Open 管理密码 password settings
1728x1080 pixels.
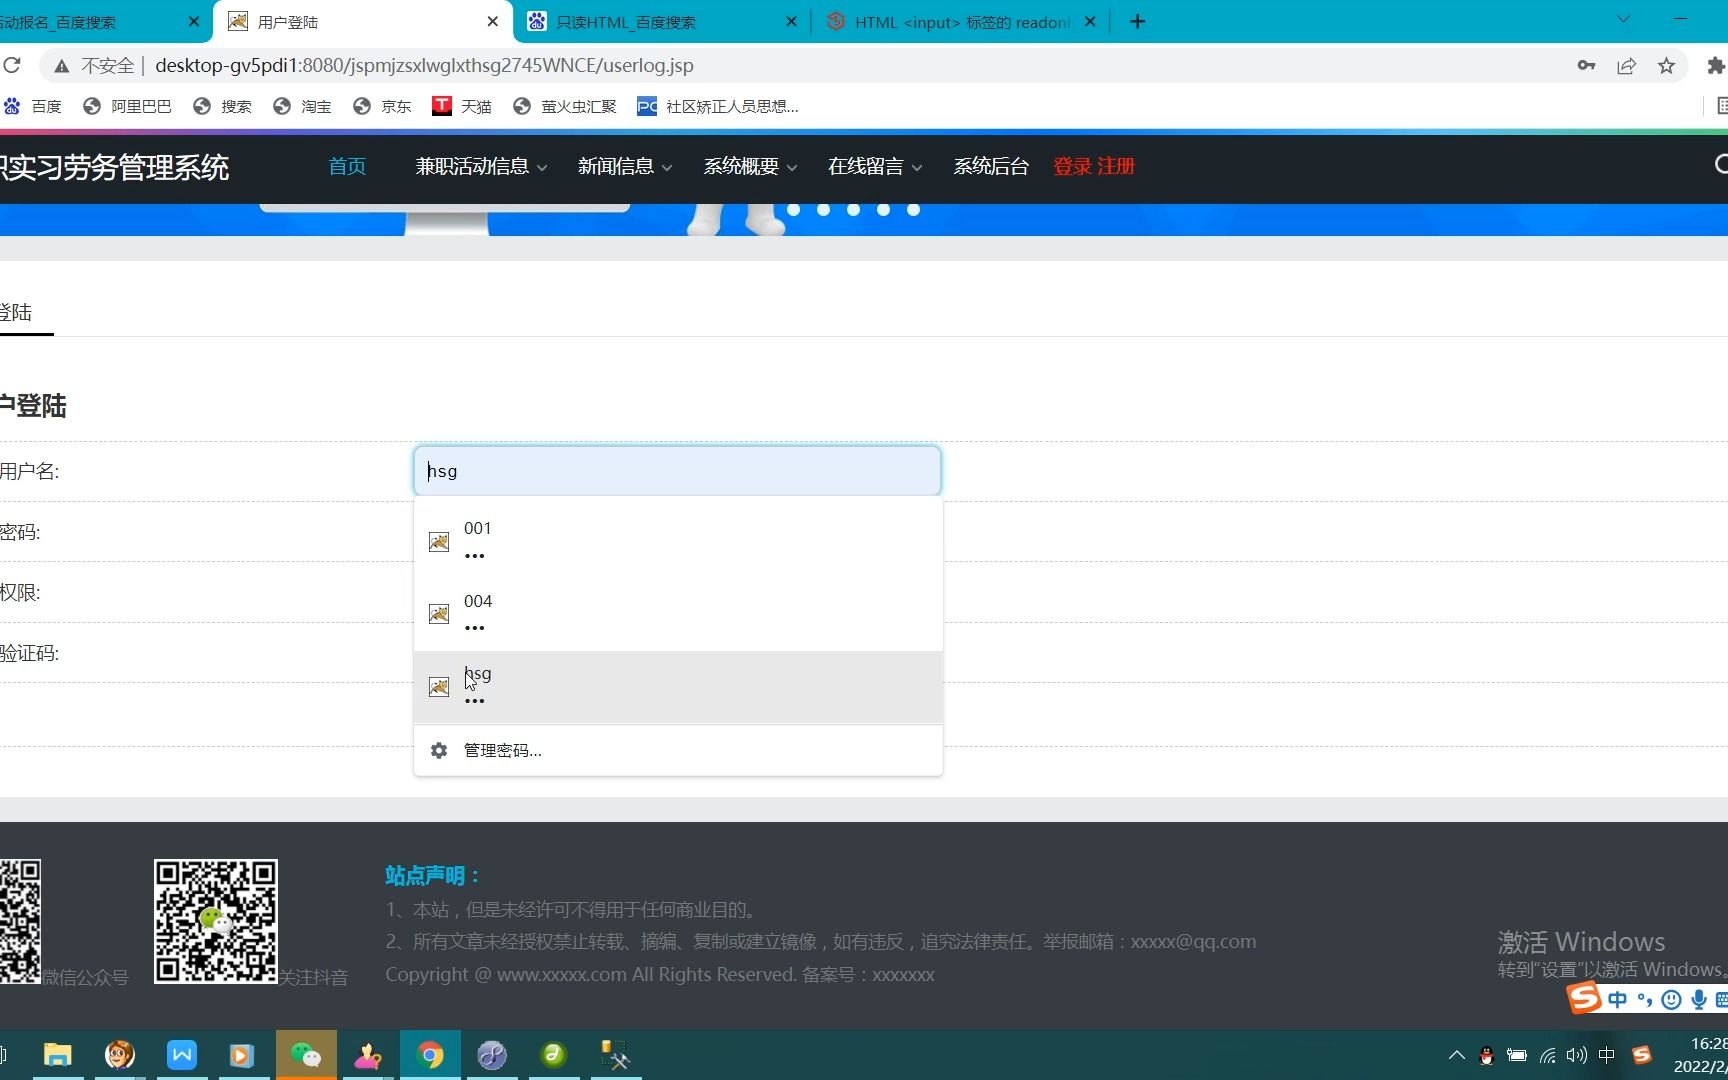[678, 750]
